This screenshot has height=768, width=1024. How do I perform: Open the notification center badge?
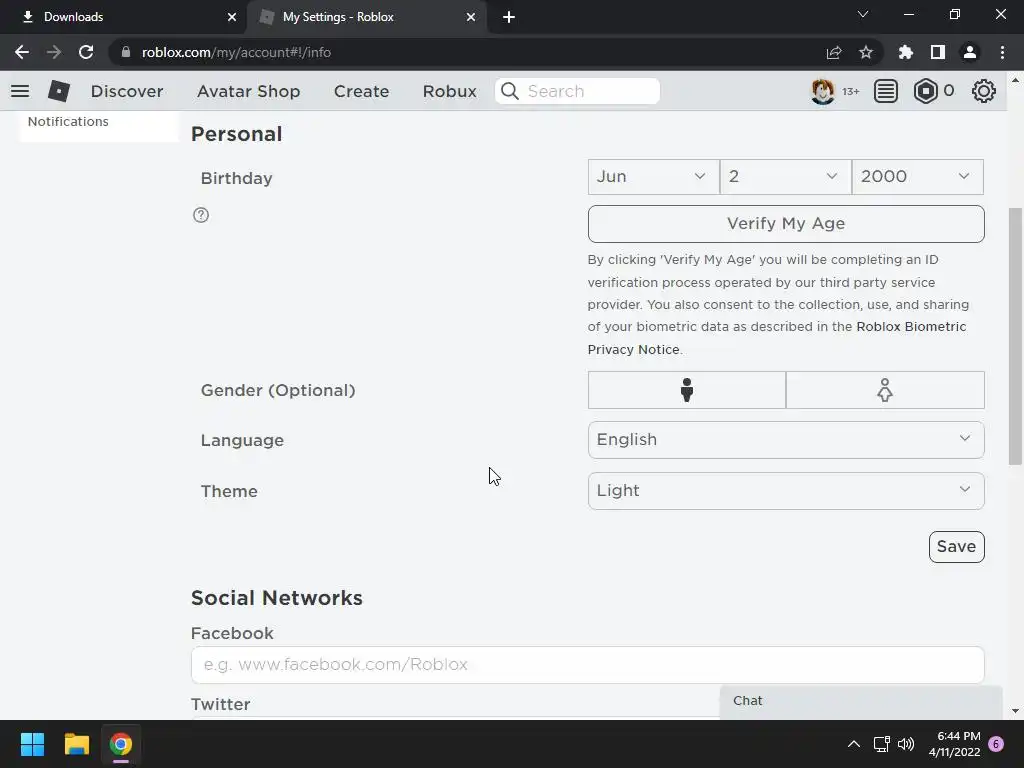coord(996,744)
